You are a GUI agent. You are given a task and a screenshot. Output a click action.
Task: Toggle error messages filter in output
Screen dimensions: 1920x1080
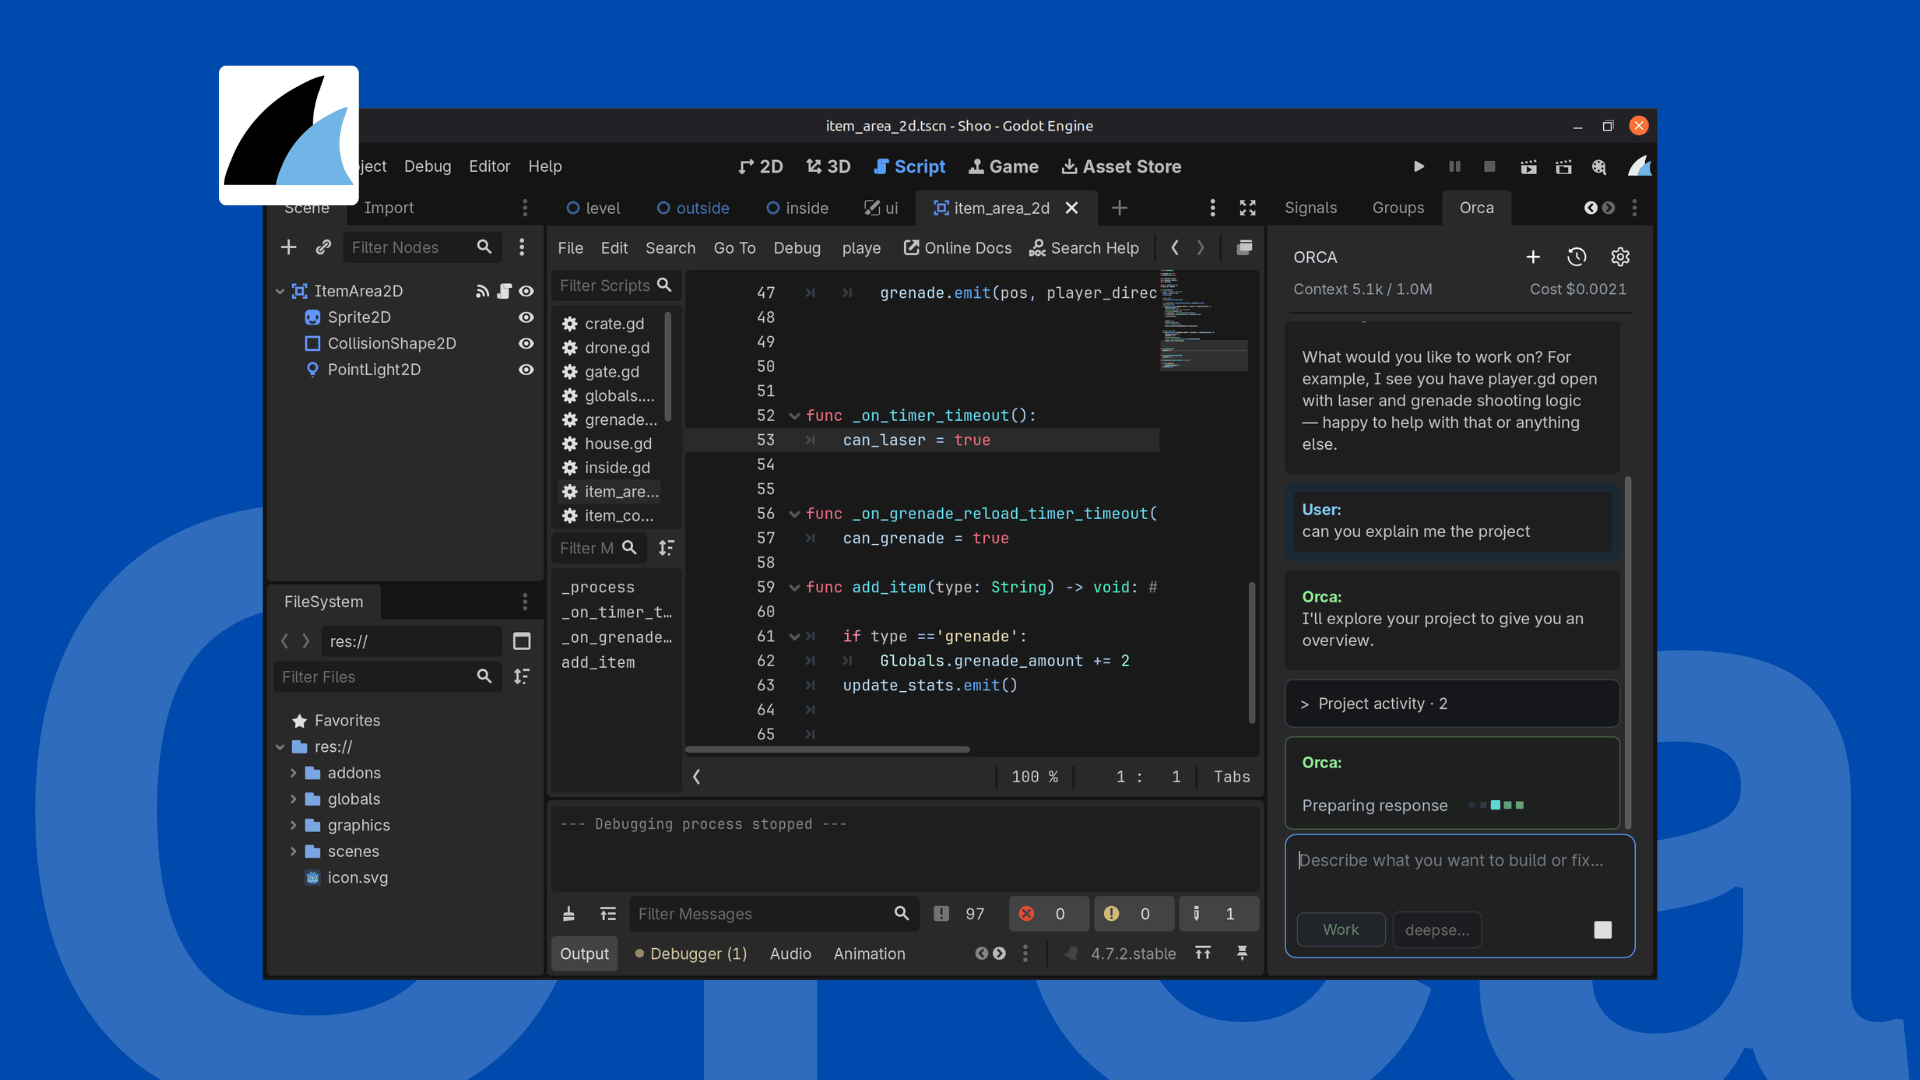point(1047,914)
